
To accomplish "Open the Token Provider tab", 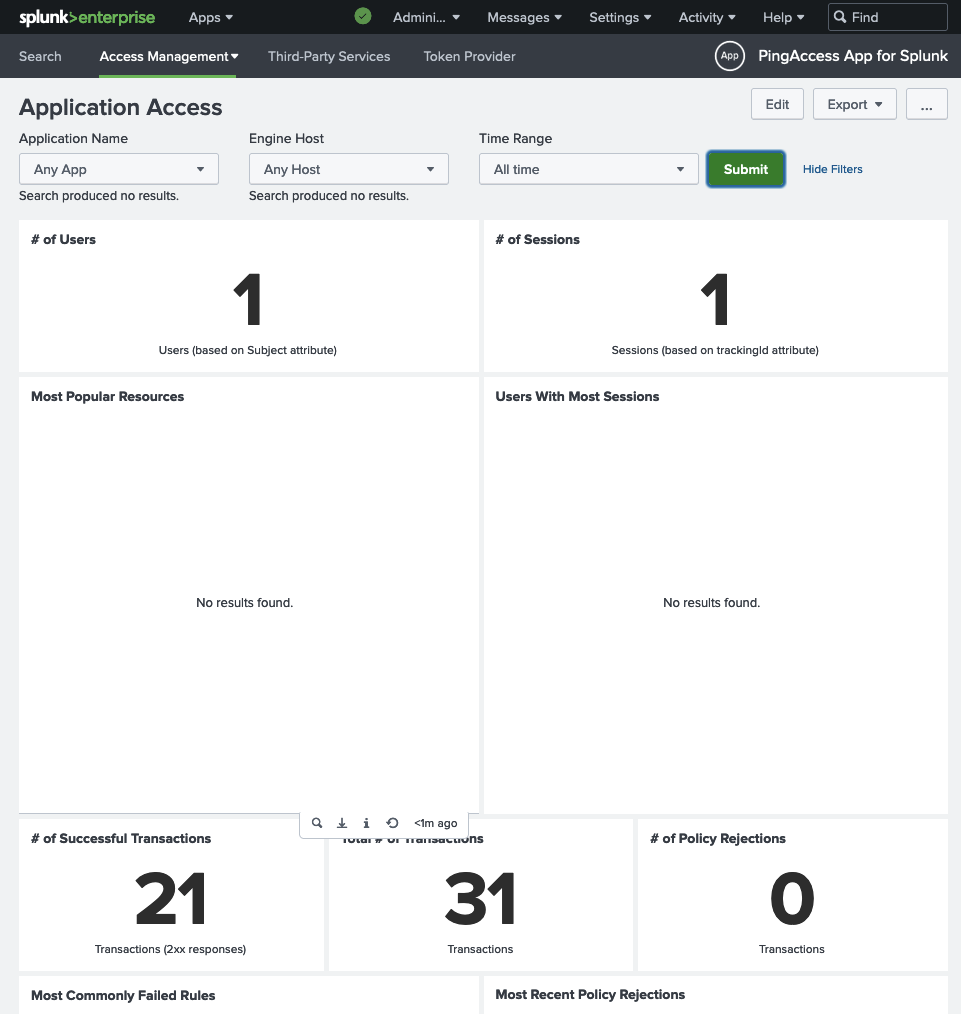I will click(469, 56).
